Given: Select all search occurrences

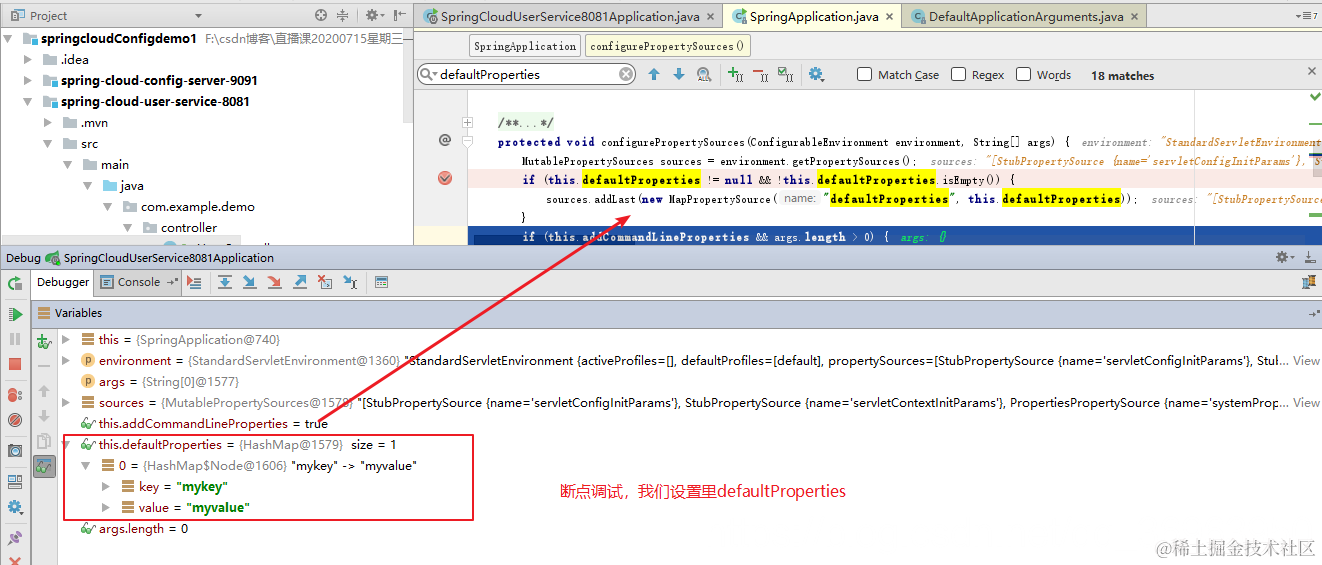Looking at the screenshot, I should (785, 74).
